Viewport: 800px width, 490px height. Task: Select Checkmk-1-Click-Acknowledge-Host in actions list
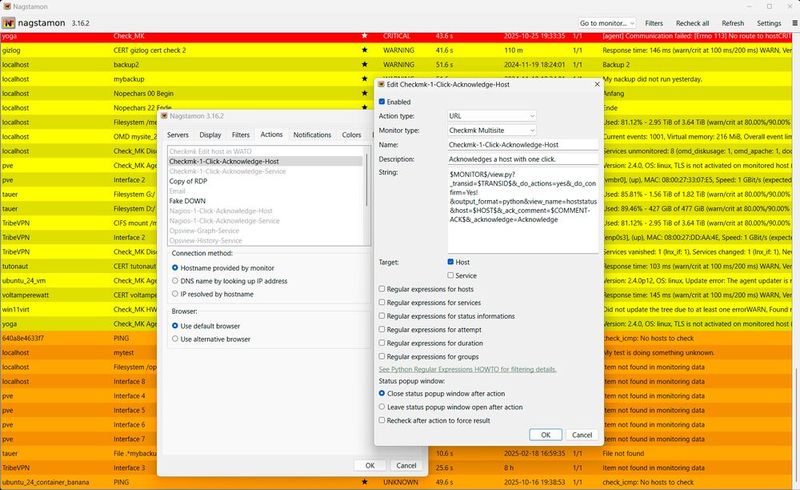coord(265,161)
